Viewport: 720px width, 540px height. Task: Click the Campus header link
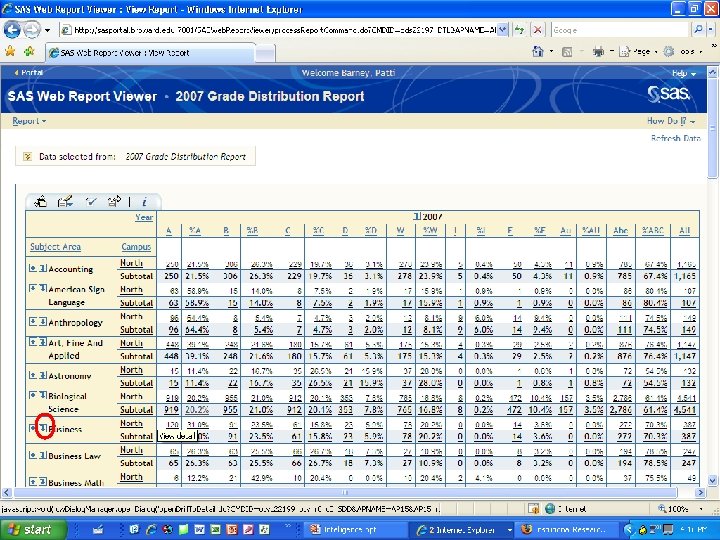coord(136,247)
